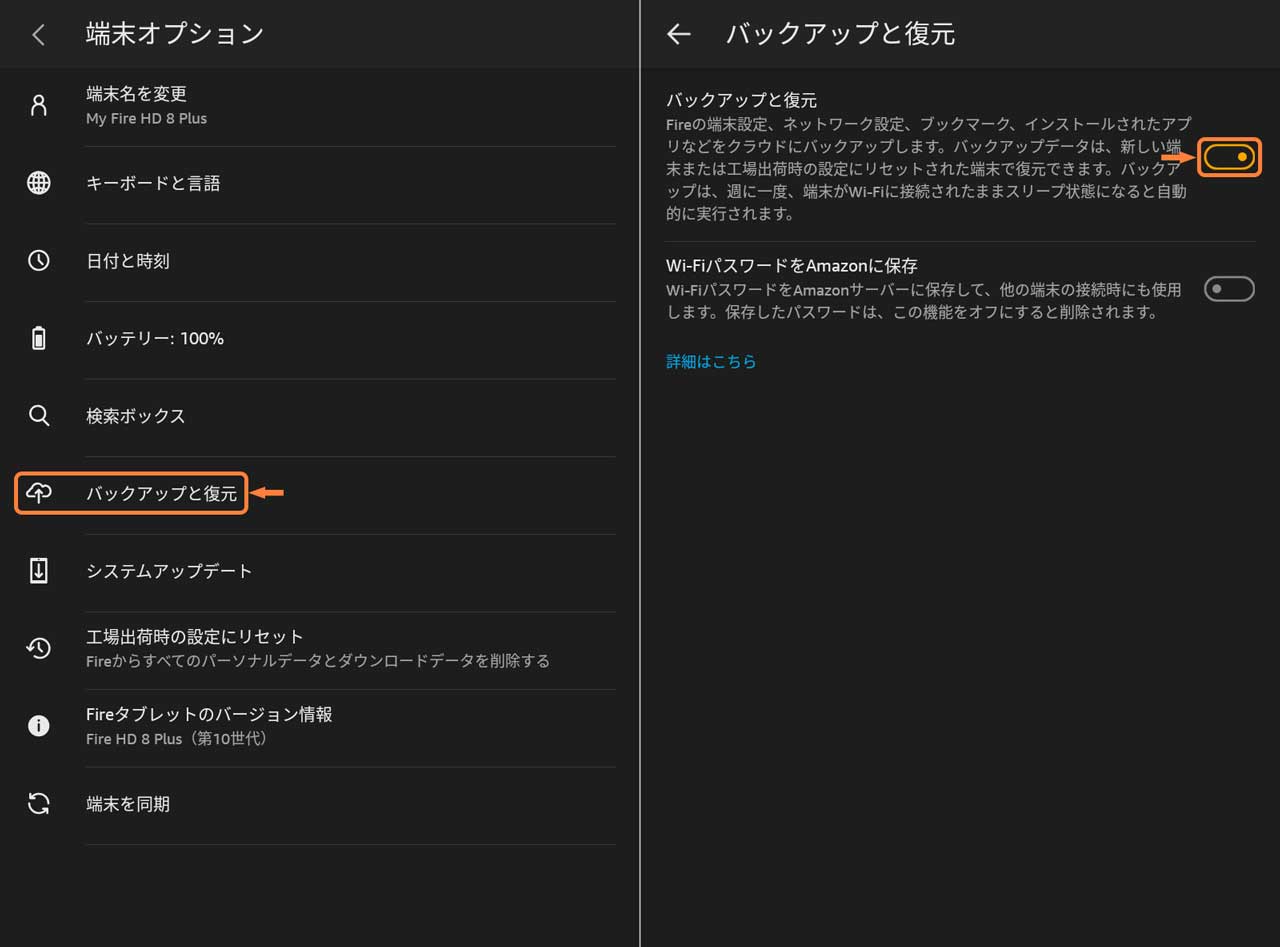Click the Wi-Fi password description text
The image size is (1280, 947).
coord(924,301)
